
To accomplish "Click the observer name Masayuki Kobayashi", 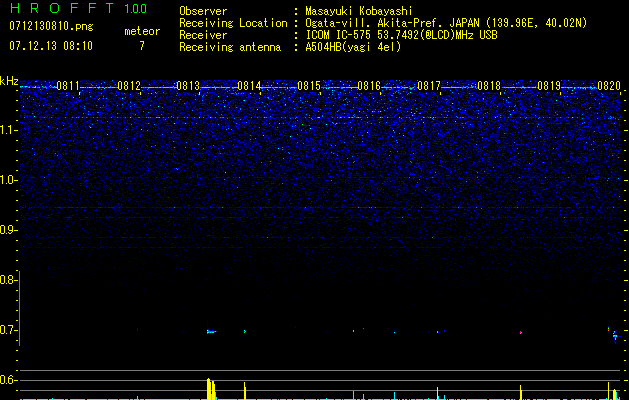I will tap(359, 11).
